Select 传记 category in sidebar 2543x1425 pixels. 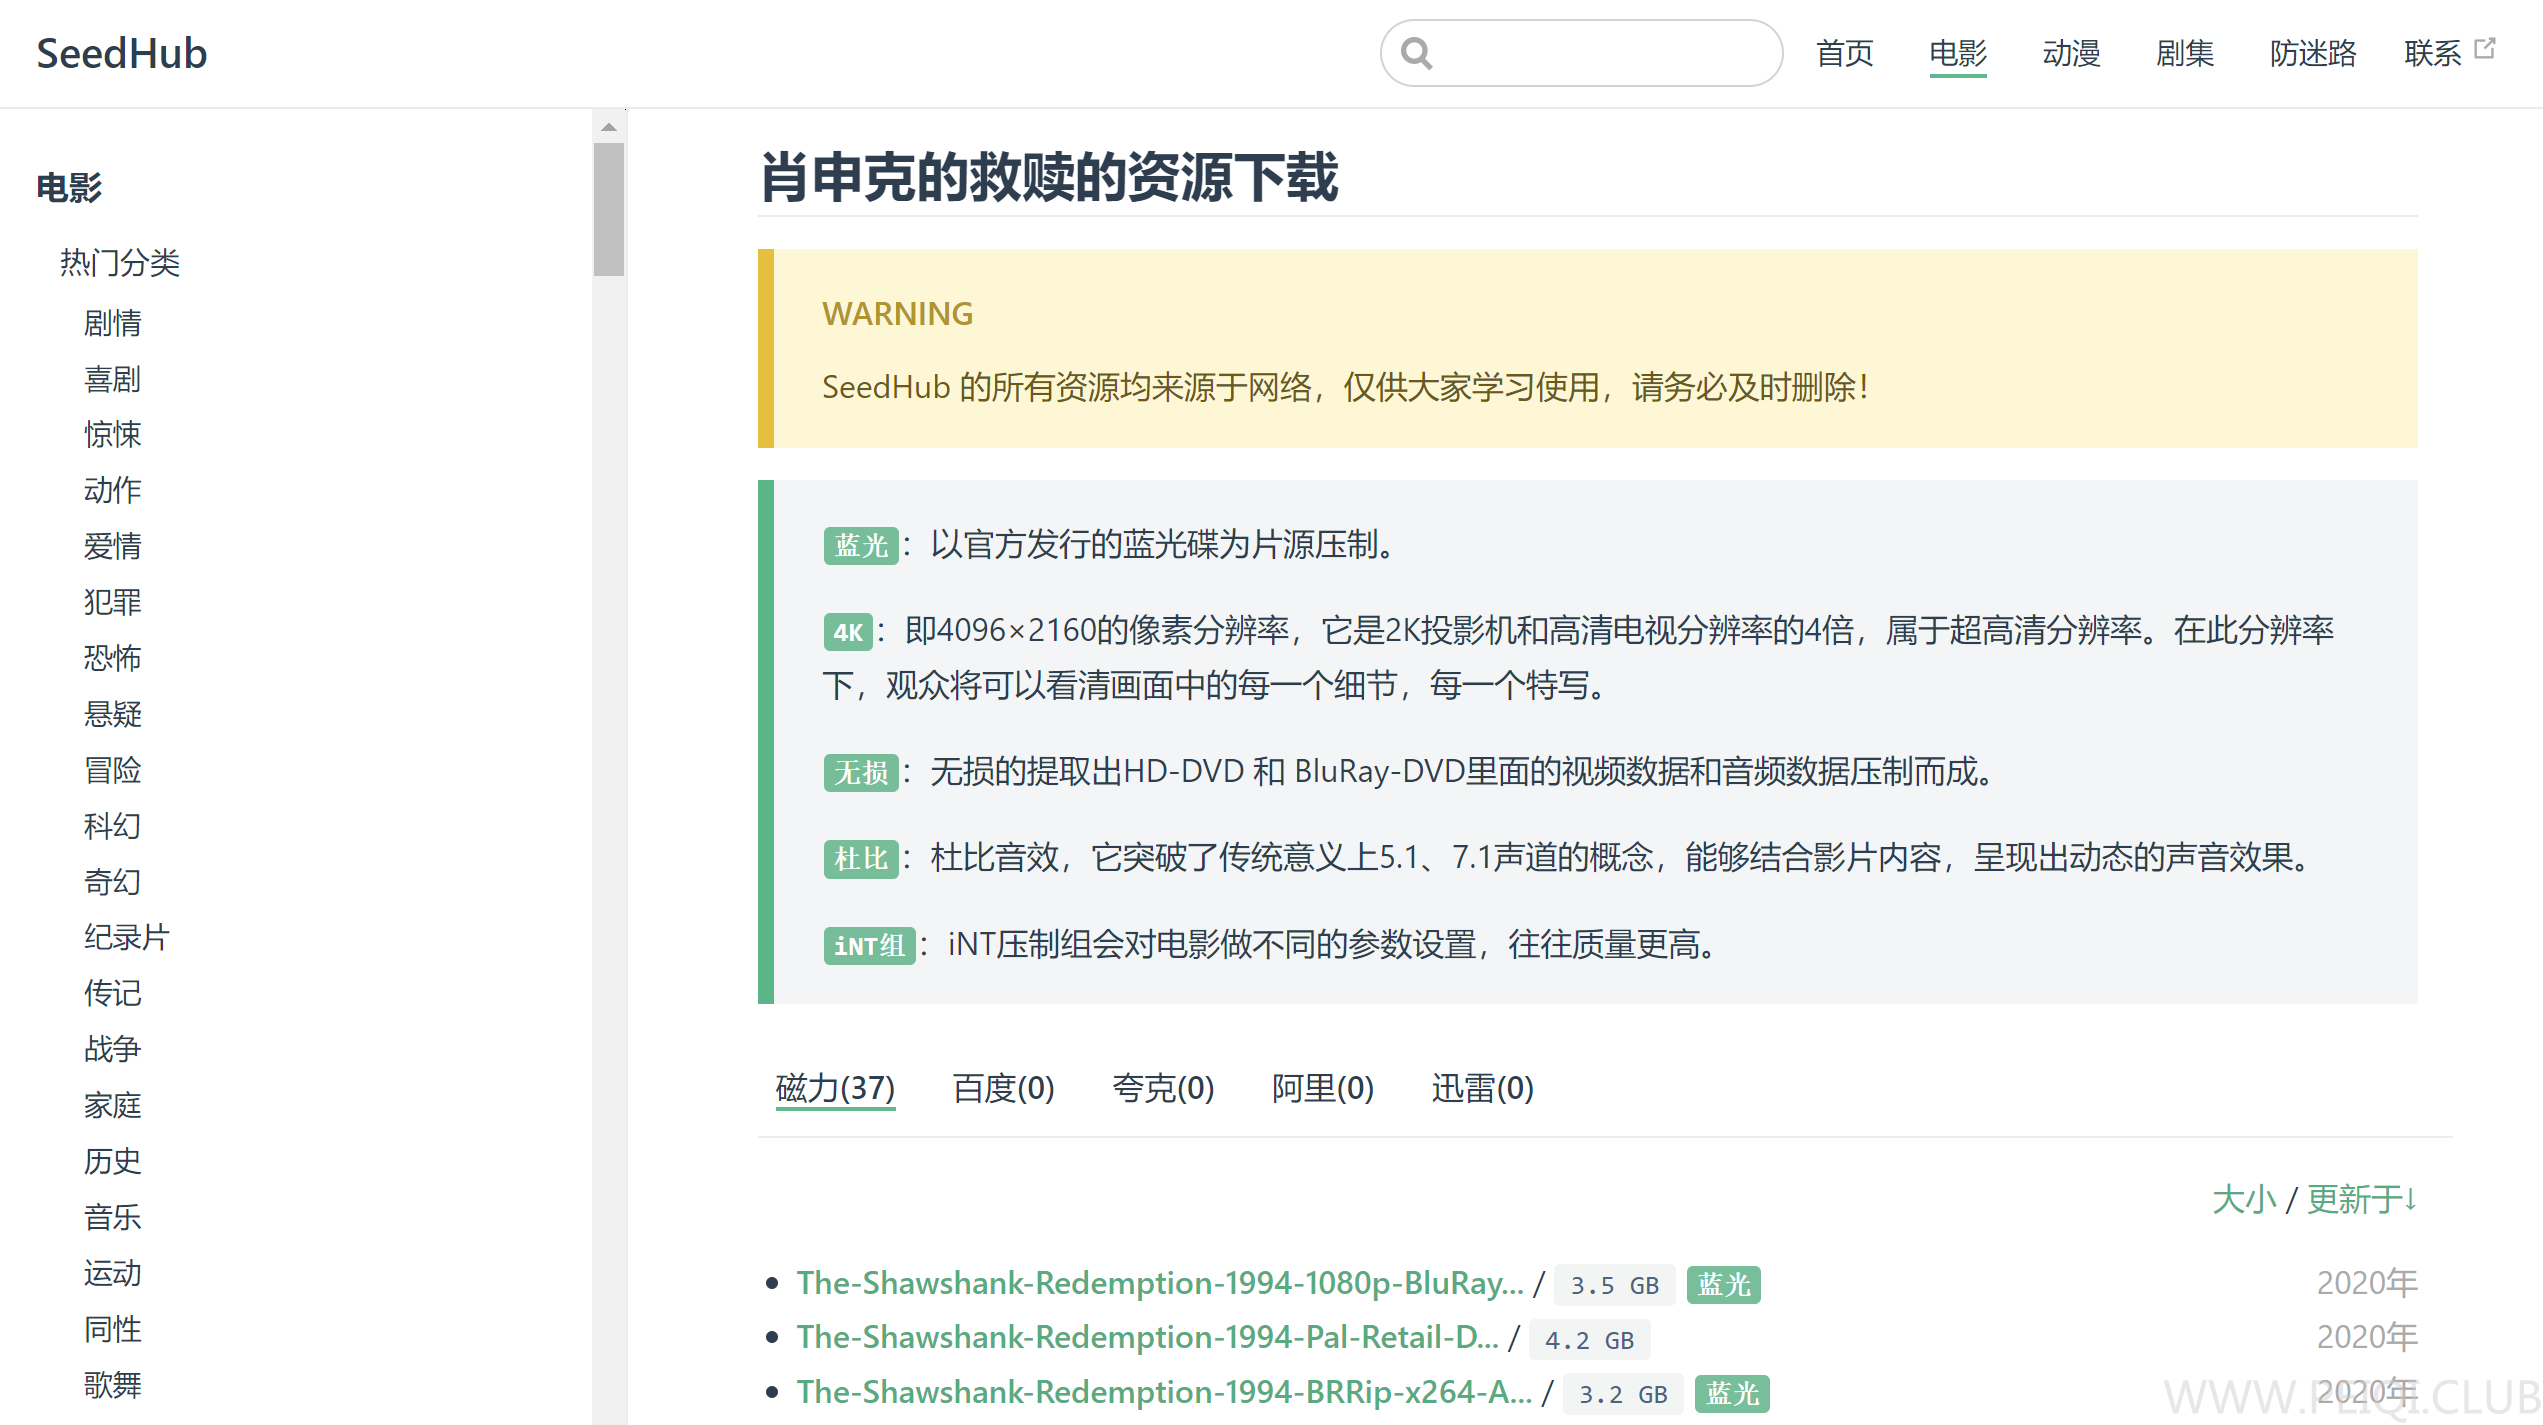pyautogui.click(x=113, y=994)
